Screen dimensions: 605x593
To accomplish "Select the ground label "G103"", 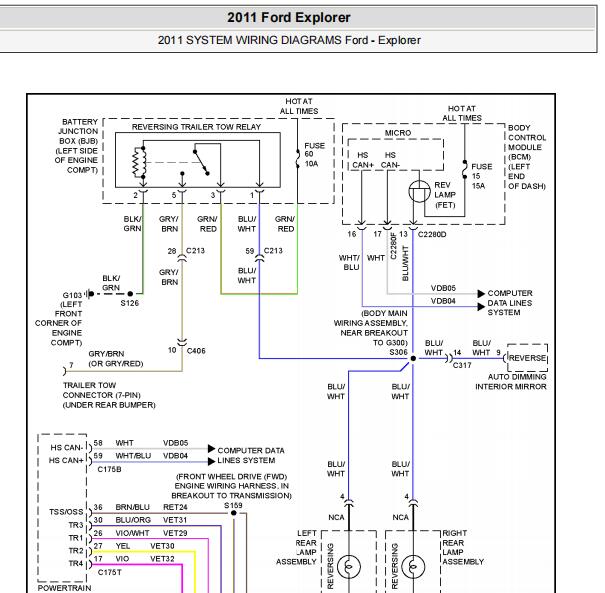I will [72, 296].
